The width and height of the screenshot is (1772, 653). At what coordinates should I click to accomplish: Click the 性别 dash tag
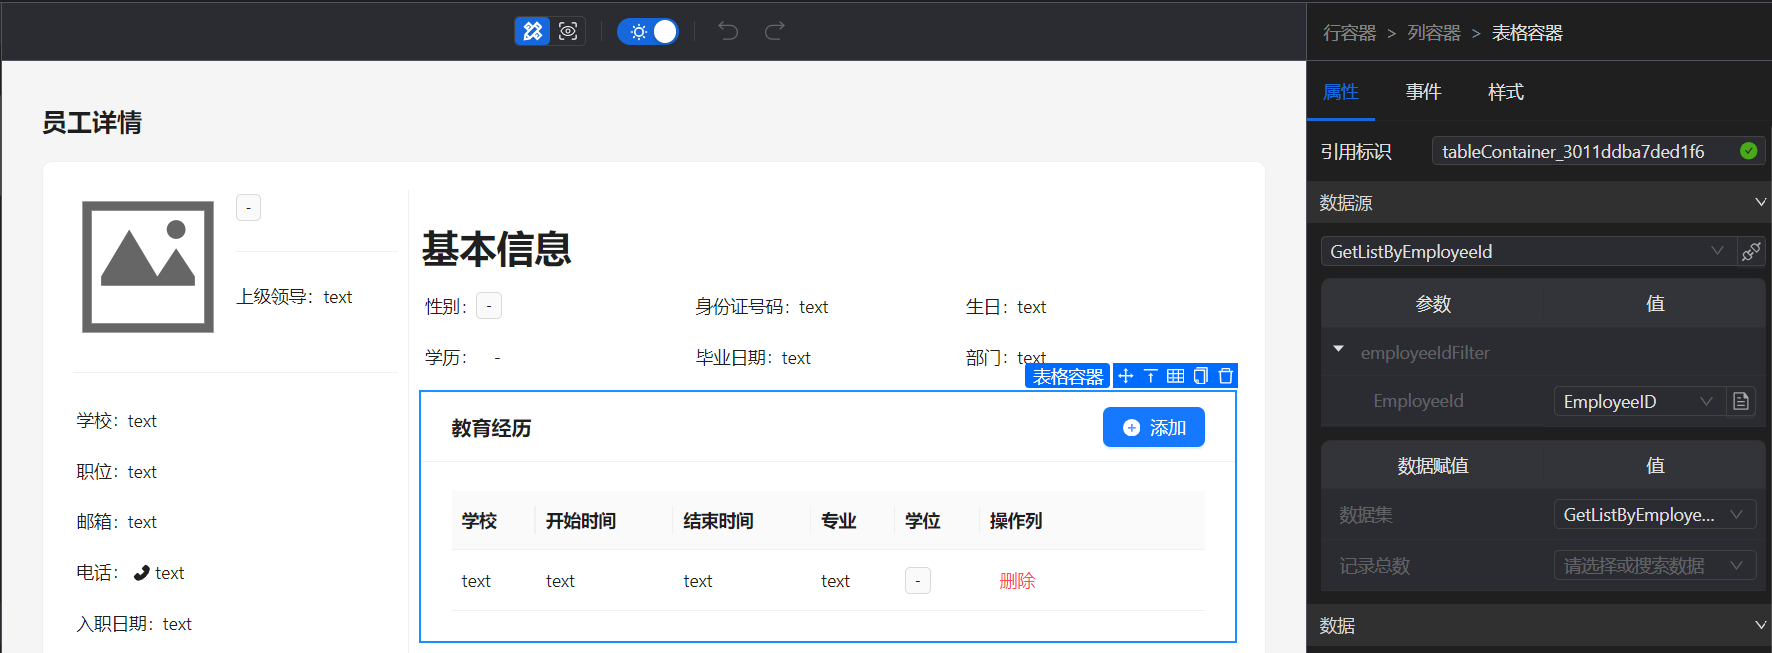489,306
